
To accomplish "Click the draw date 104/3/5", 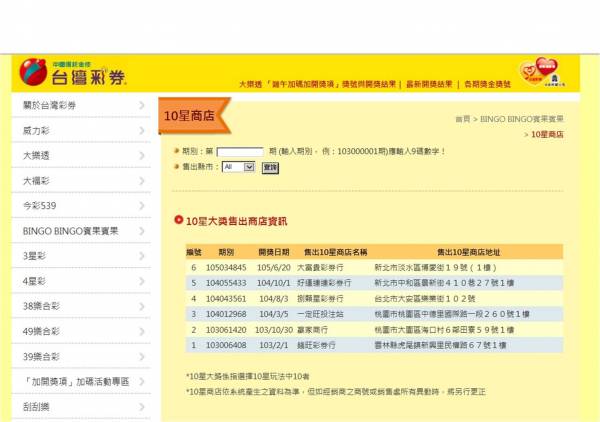I will (x=274, y=314).
